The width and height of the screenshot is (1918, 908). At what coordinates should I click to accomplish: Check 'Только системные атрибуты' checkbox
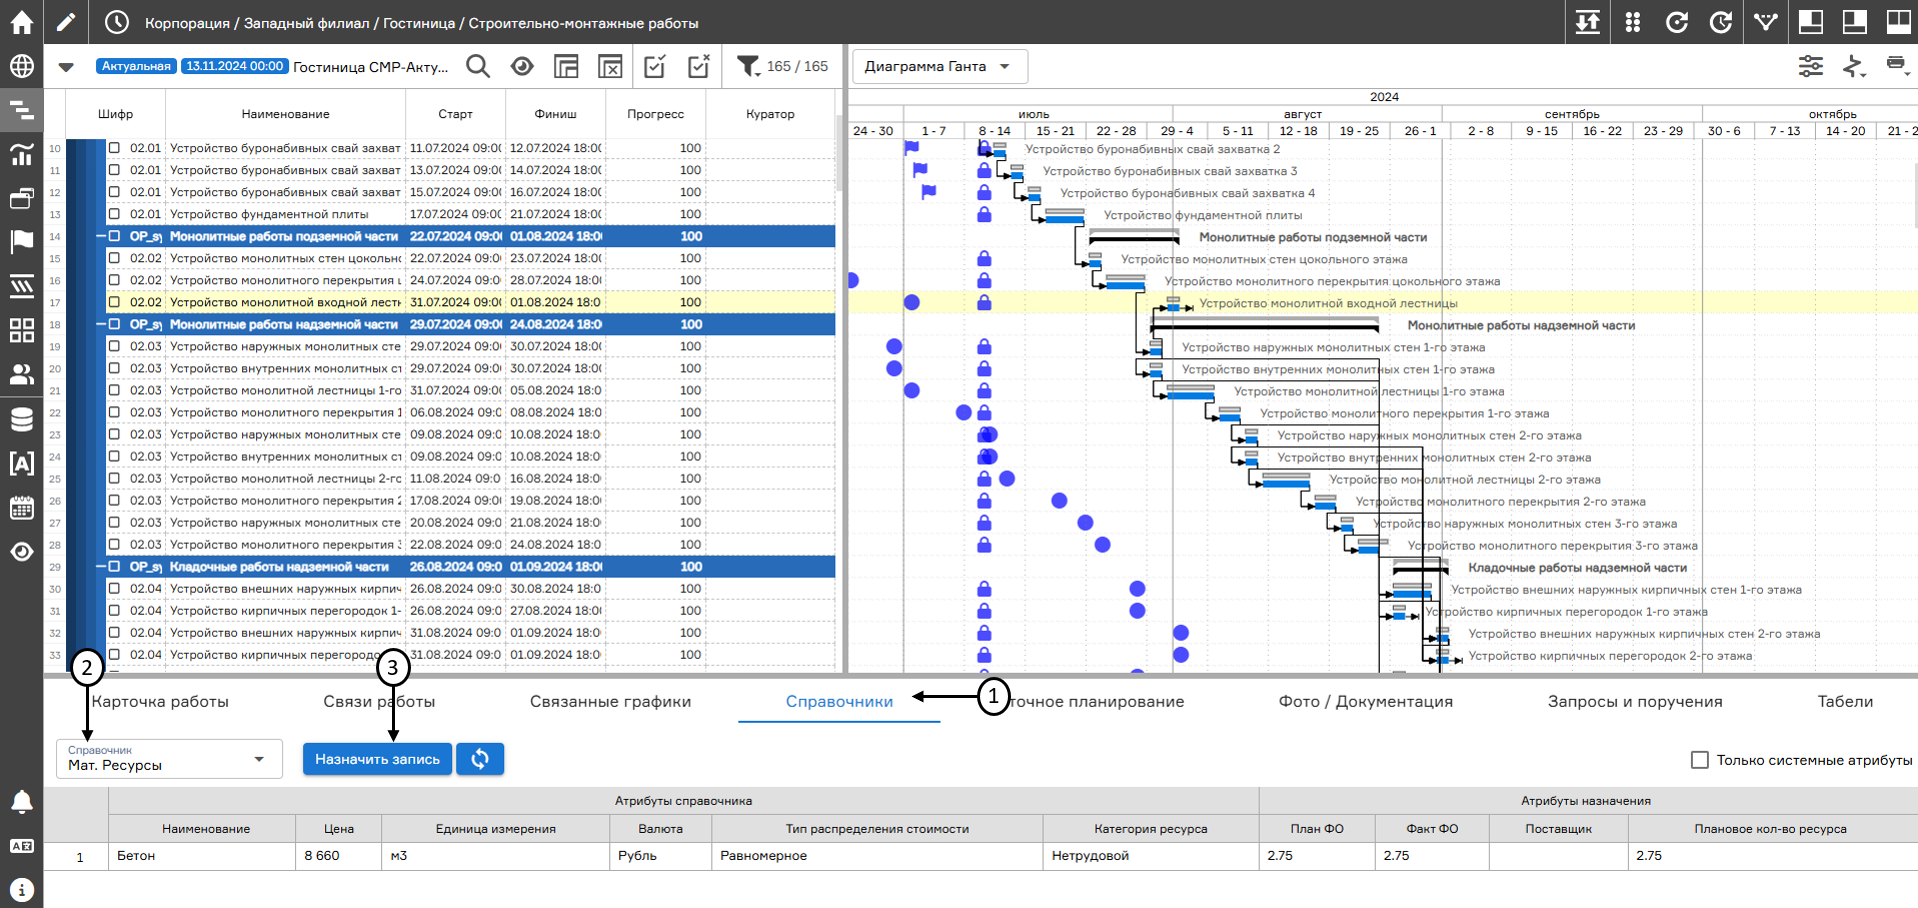click(x=1699, y=760)
